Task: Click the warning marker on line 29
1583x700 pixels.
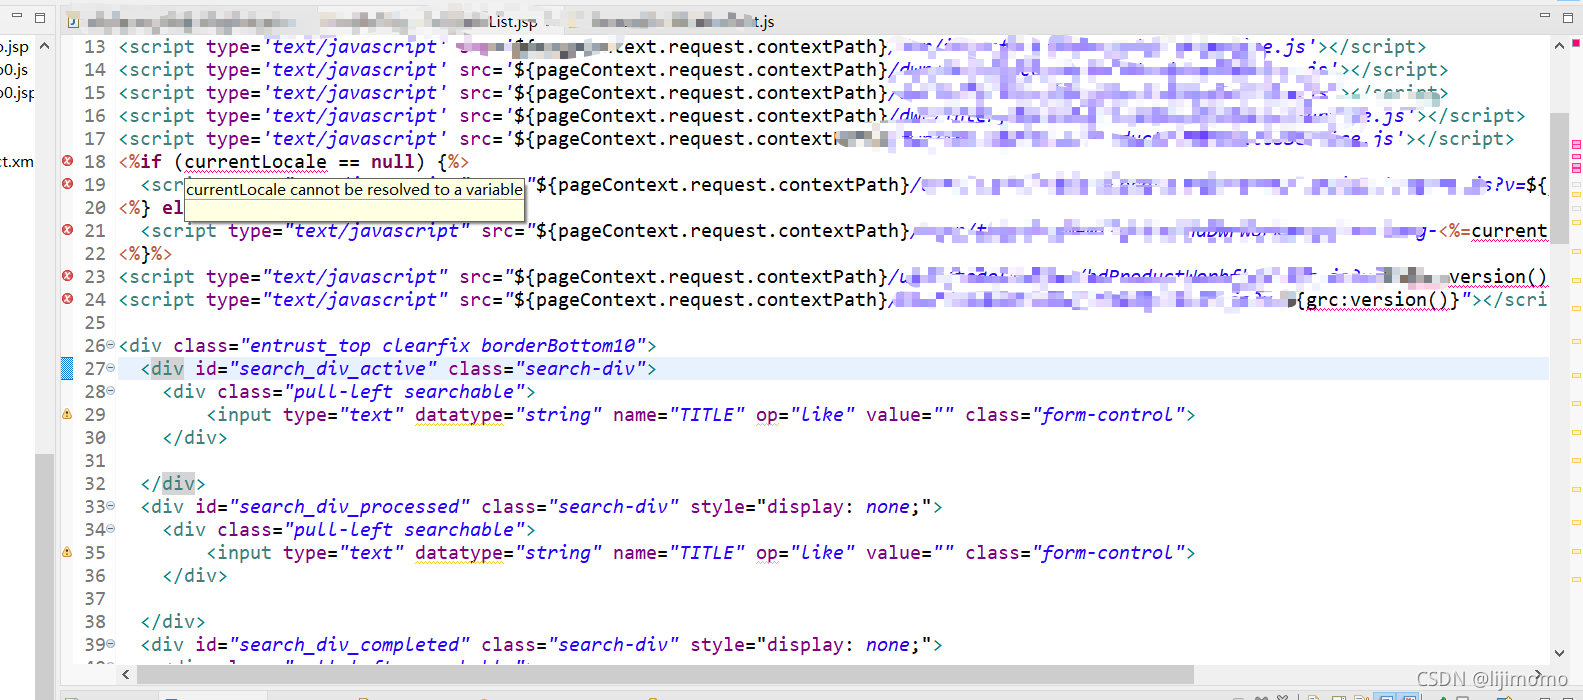Action: [x=67, y=414]
